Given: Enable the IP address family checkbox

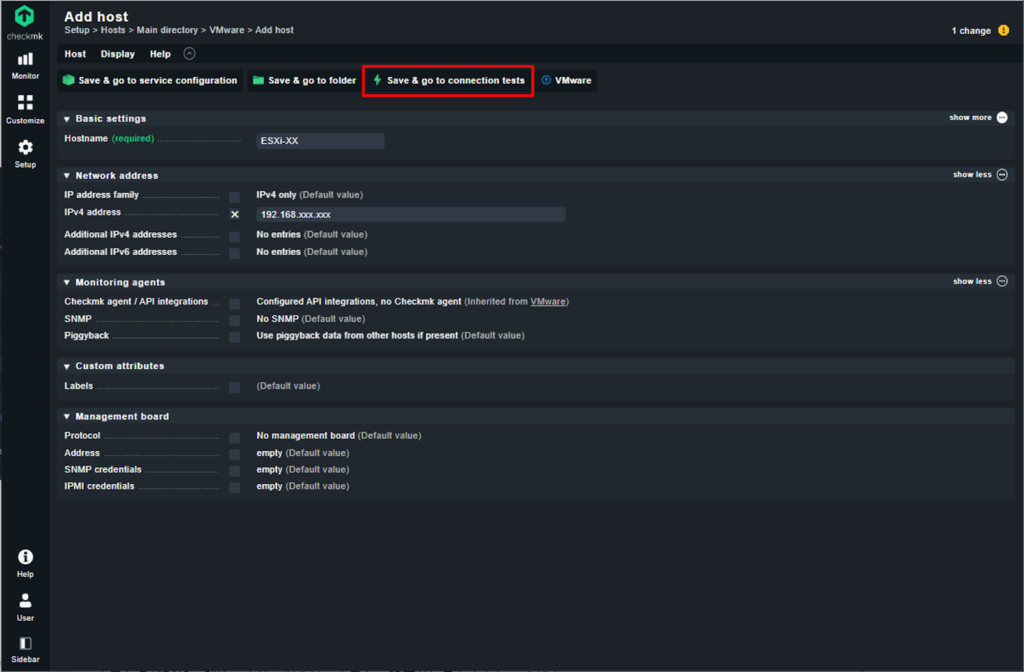Looking at the screenshot, I should click(x=234, y=197).
